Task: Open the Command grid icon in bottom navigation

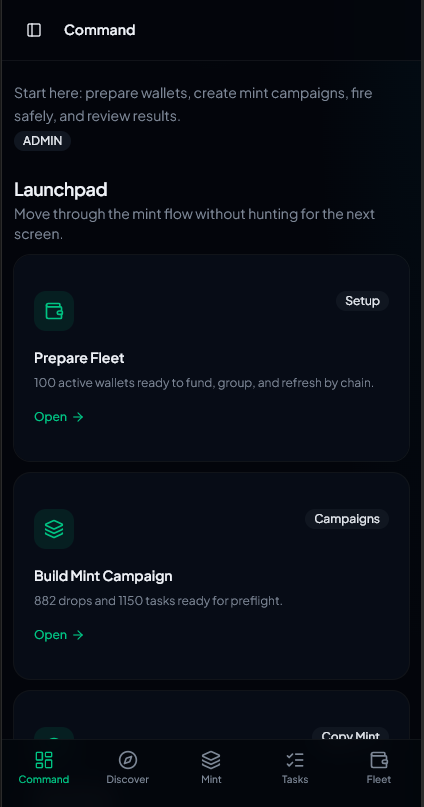Action: click(x=44, y=760)
